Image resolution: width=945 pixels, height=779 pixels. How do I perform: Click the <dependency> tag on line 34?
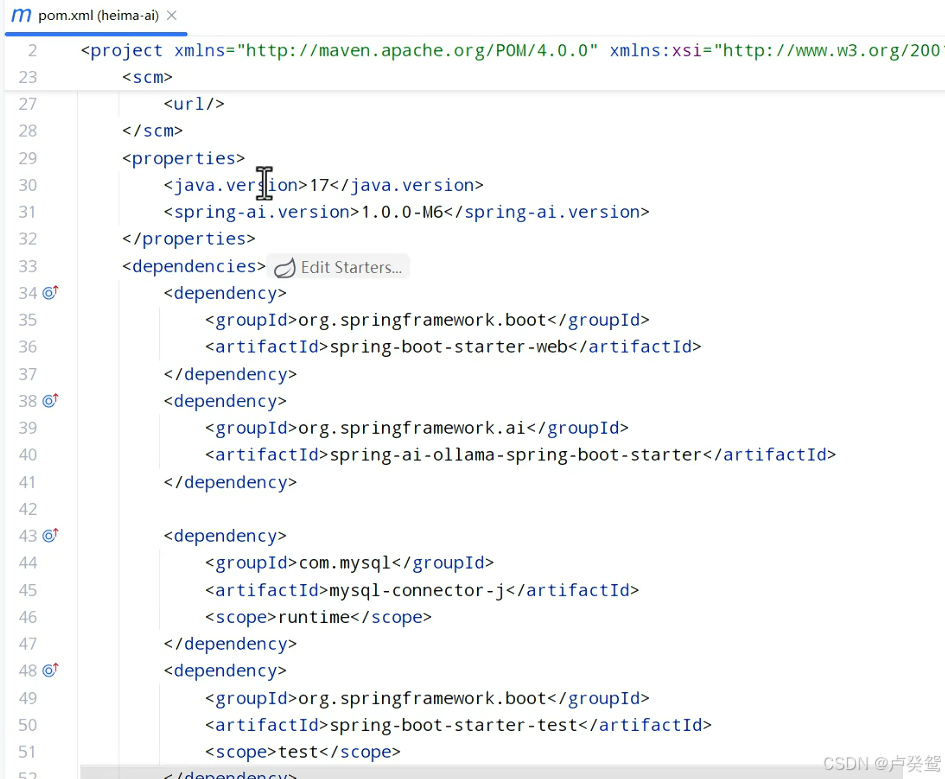(225, 293)
